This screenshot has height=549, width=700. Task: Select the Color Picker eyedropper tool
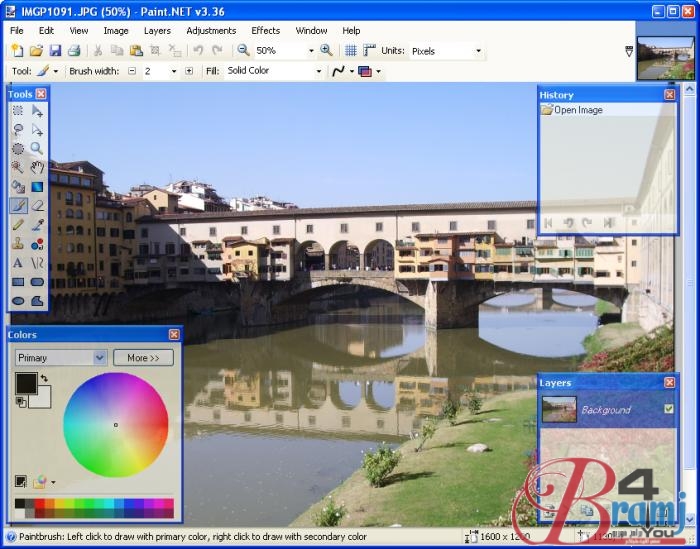pyautogui.click(x=38, y=225)
